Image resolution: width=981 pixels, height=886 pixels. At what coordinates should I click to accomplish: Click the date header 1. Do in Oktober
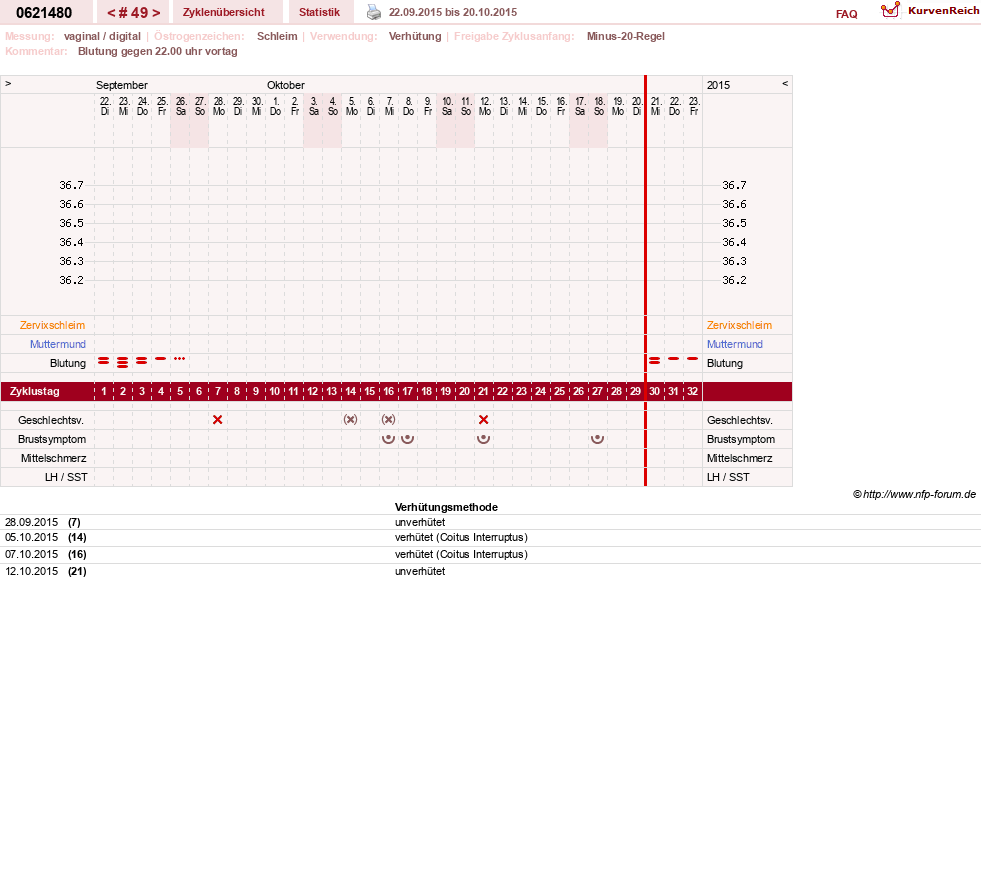click(x=275, y=106)
